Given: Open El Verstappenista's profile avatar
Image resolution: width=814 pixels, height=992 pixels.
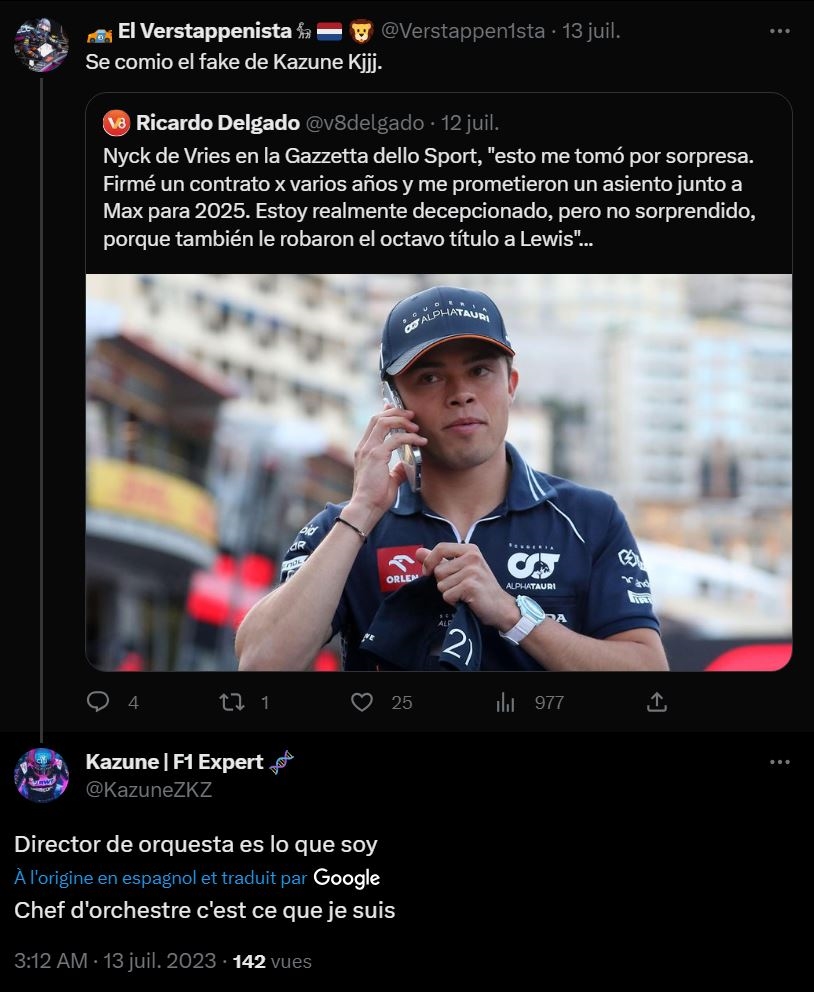Looking at the screenshot, I should 41,44.
